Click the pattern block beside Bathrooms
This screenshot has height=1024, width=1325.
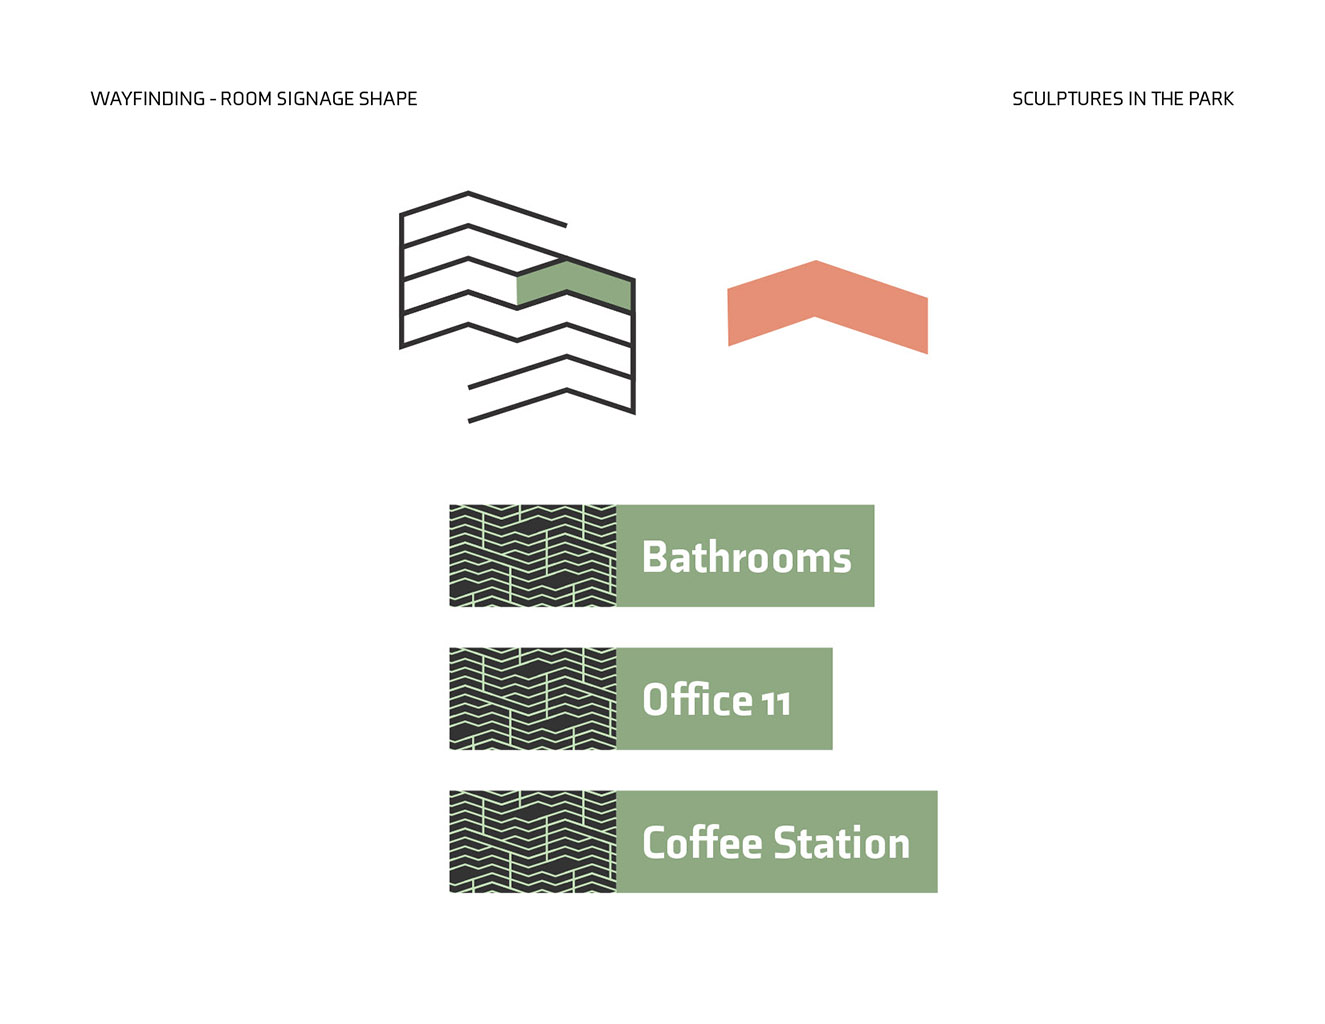(x=533, y=556)
